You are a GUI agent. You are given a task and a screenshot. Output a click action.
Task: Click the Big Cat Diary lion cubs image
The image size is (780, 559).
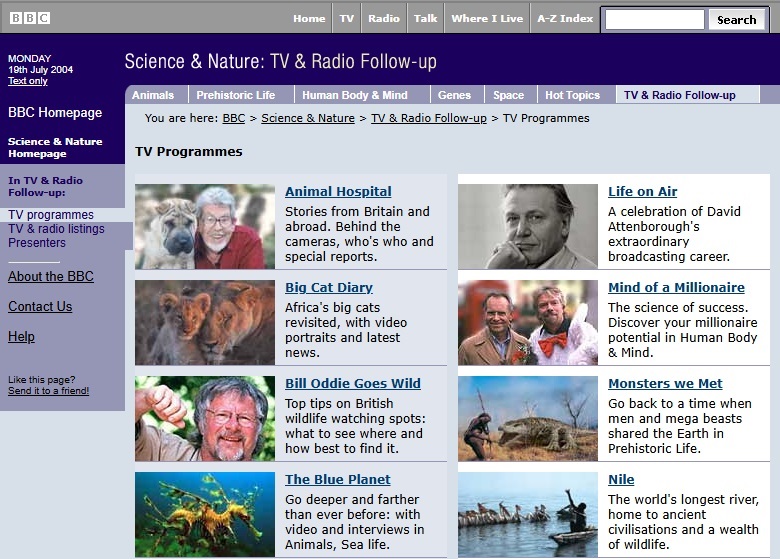point(205,322)
